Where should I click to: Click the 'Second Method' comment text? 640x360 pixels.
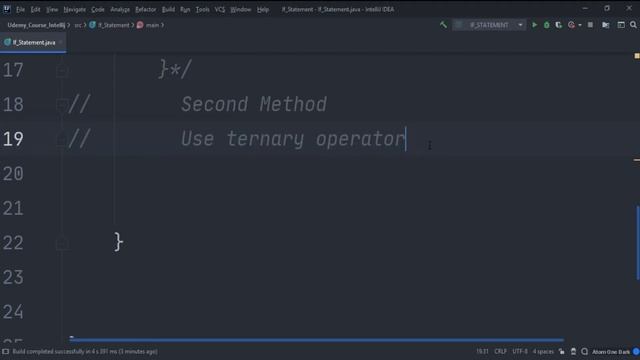click(x=253, y=104)
